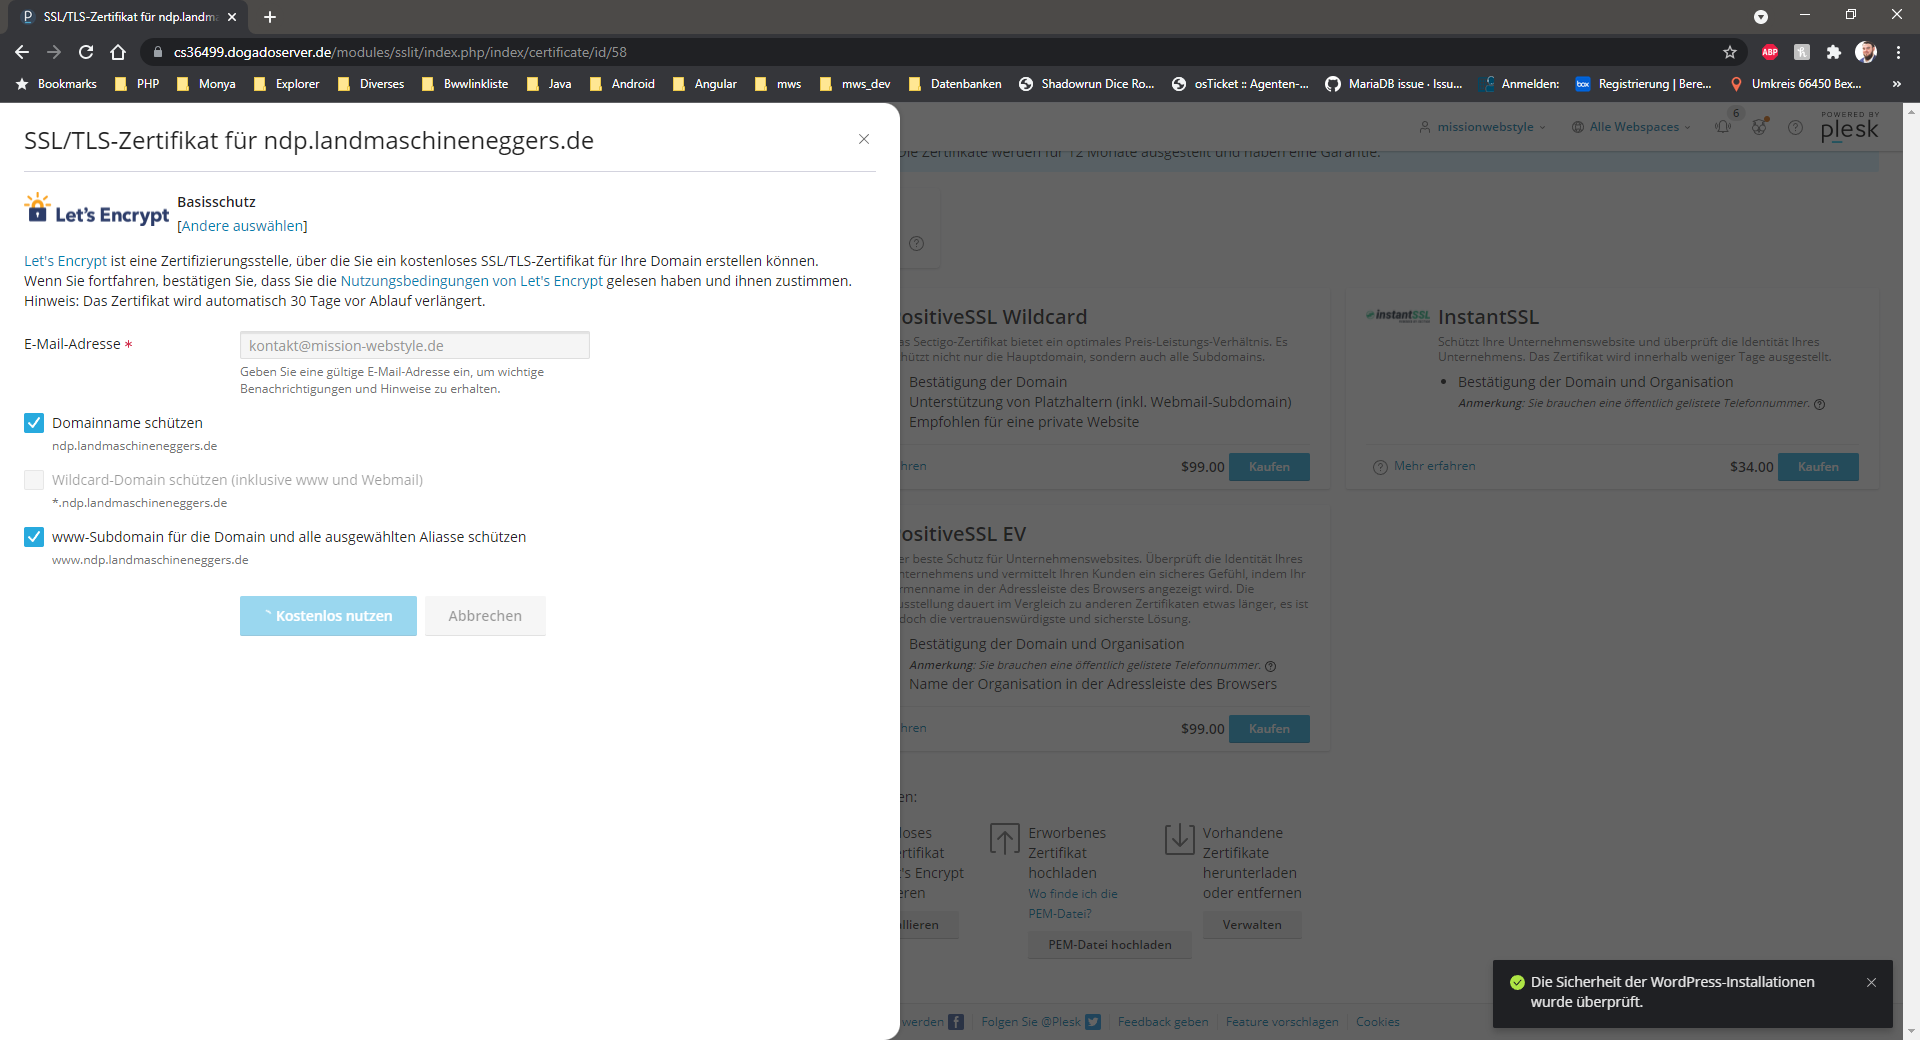The height and width of the screenshot is (1040, 1920).
Task: Open the Chrome three-dot menu
Action: (1898, 52)
